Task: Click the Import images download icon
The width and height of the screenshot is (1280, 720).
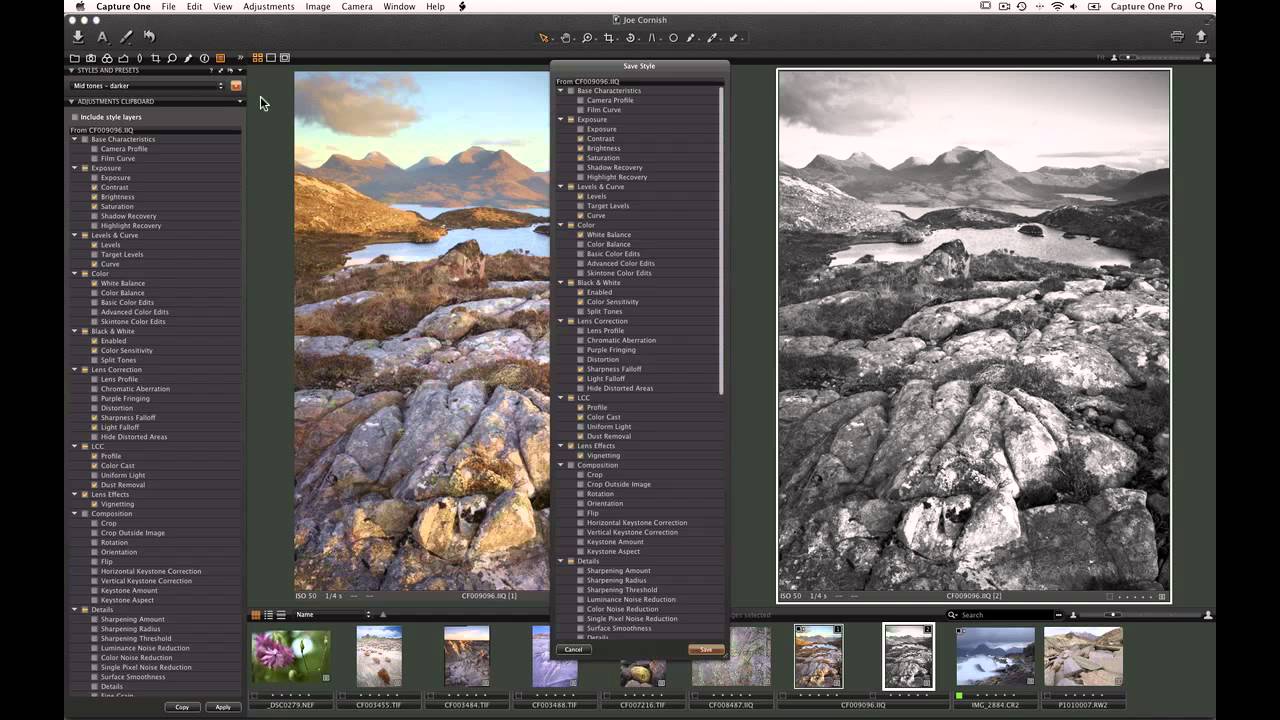Action: pos(78,37)
